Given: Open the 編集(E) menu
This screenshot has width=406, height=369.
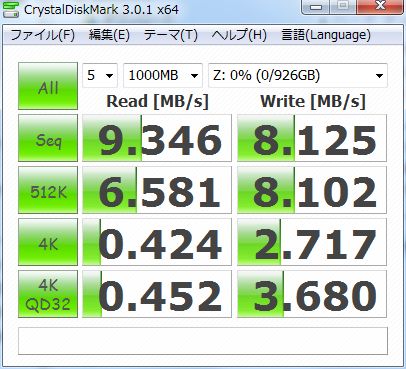Looking at the screenshot, I should [109, 35].
